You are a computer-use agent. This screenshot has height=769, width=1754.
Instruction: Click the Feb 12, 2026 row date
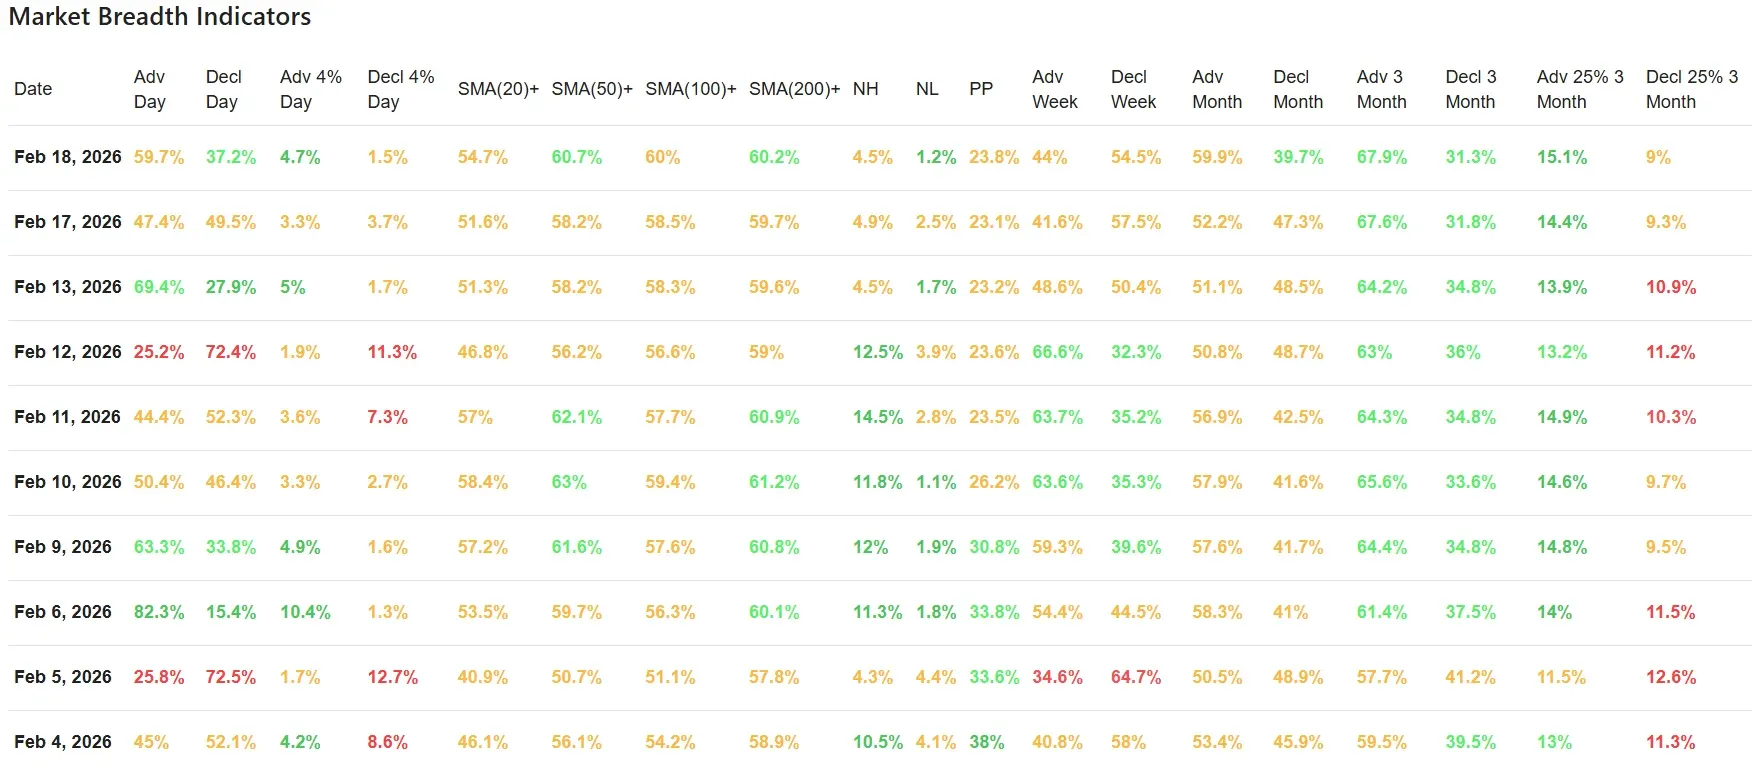coord(67,352)
